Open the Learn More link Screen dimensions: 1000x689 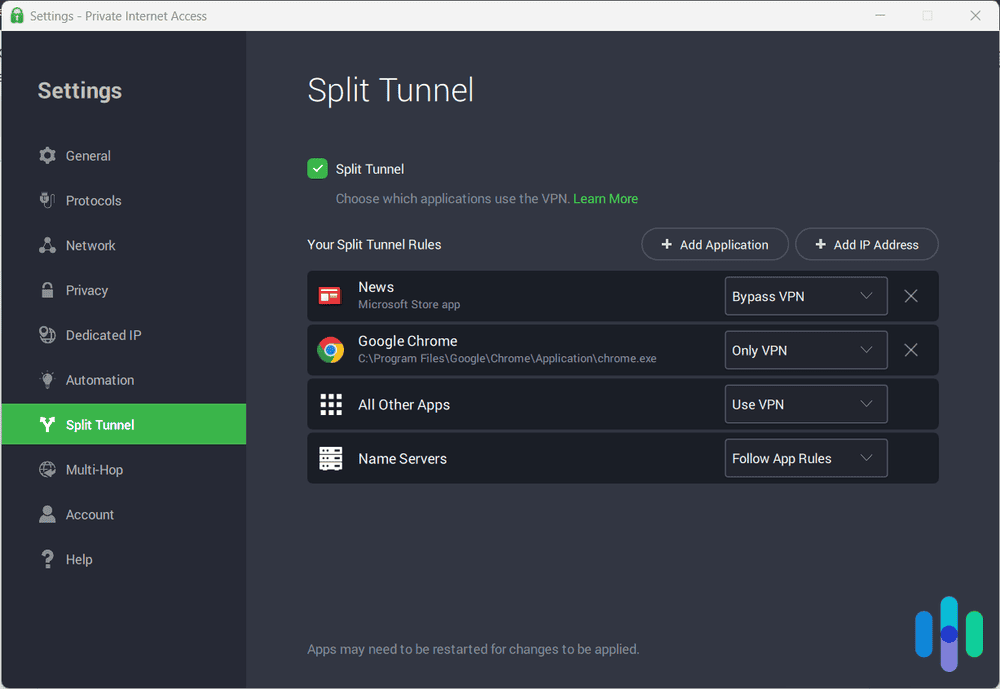coord(605,198)
